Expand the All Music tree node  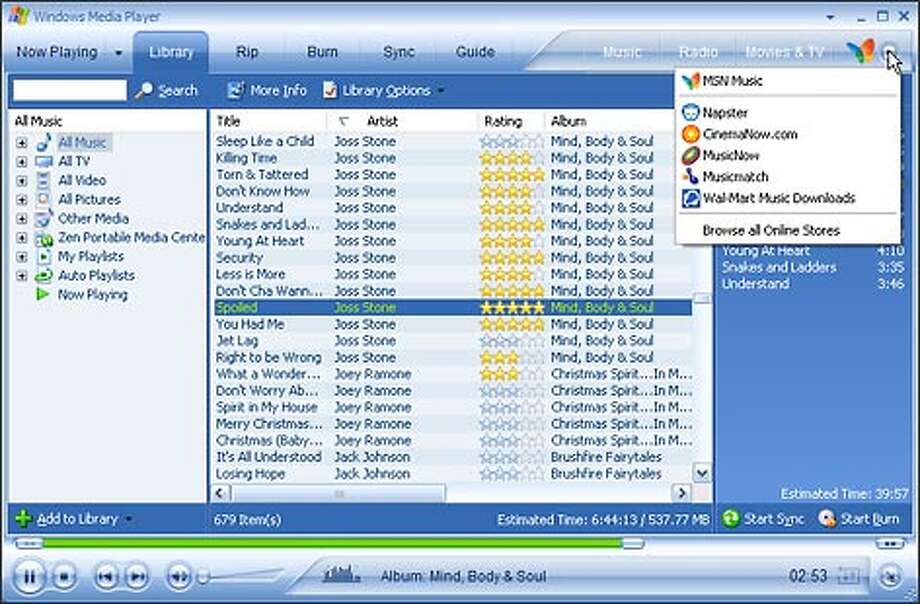click(x=22, y=142)
